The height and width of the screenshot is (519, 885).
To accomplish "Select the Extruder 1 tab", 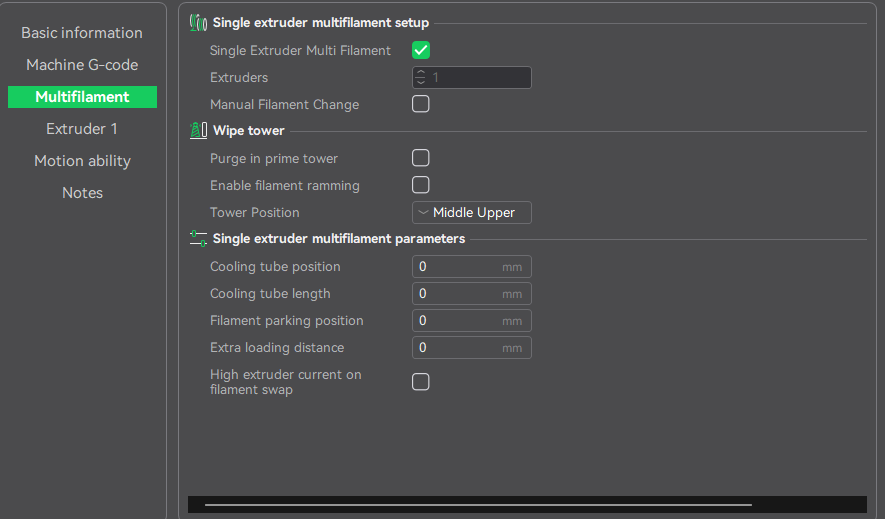I will pos(82,129).
